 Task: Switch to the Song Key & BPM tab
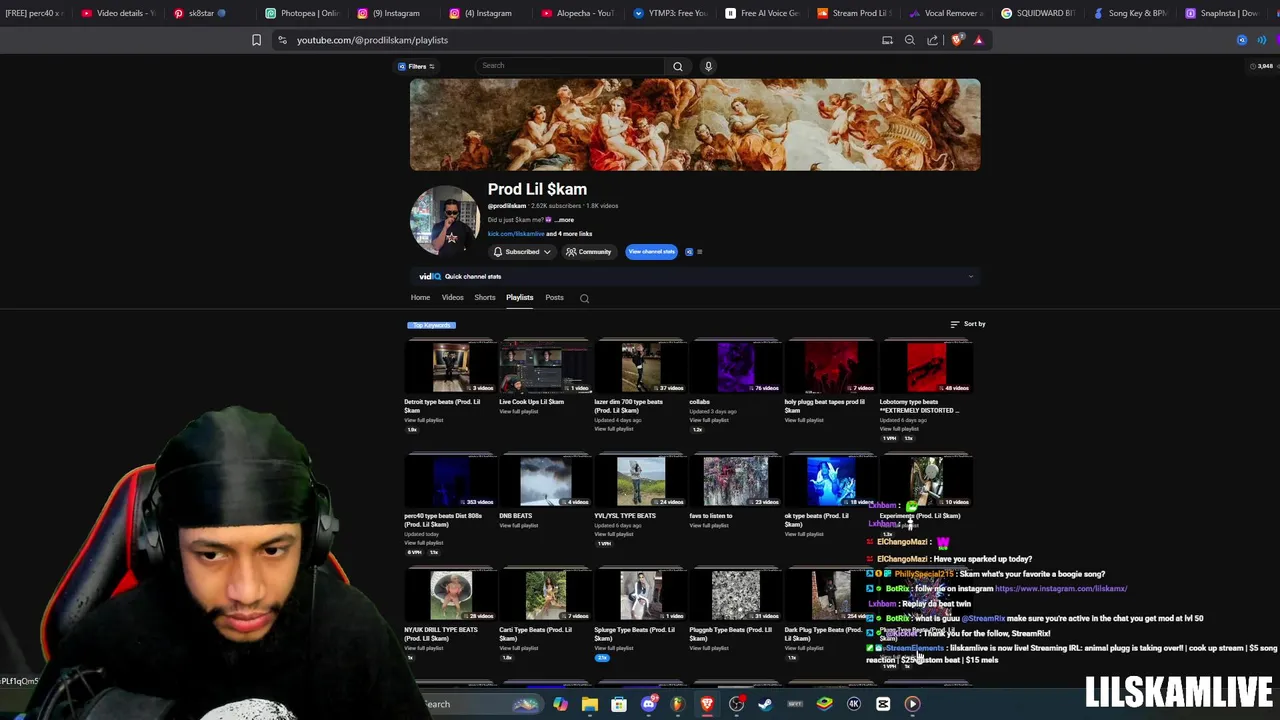pyautogui.click(x=1130, y=13)
